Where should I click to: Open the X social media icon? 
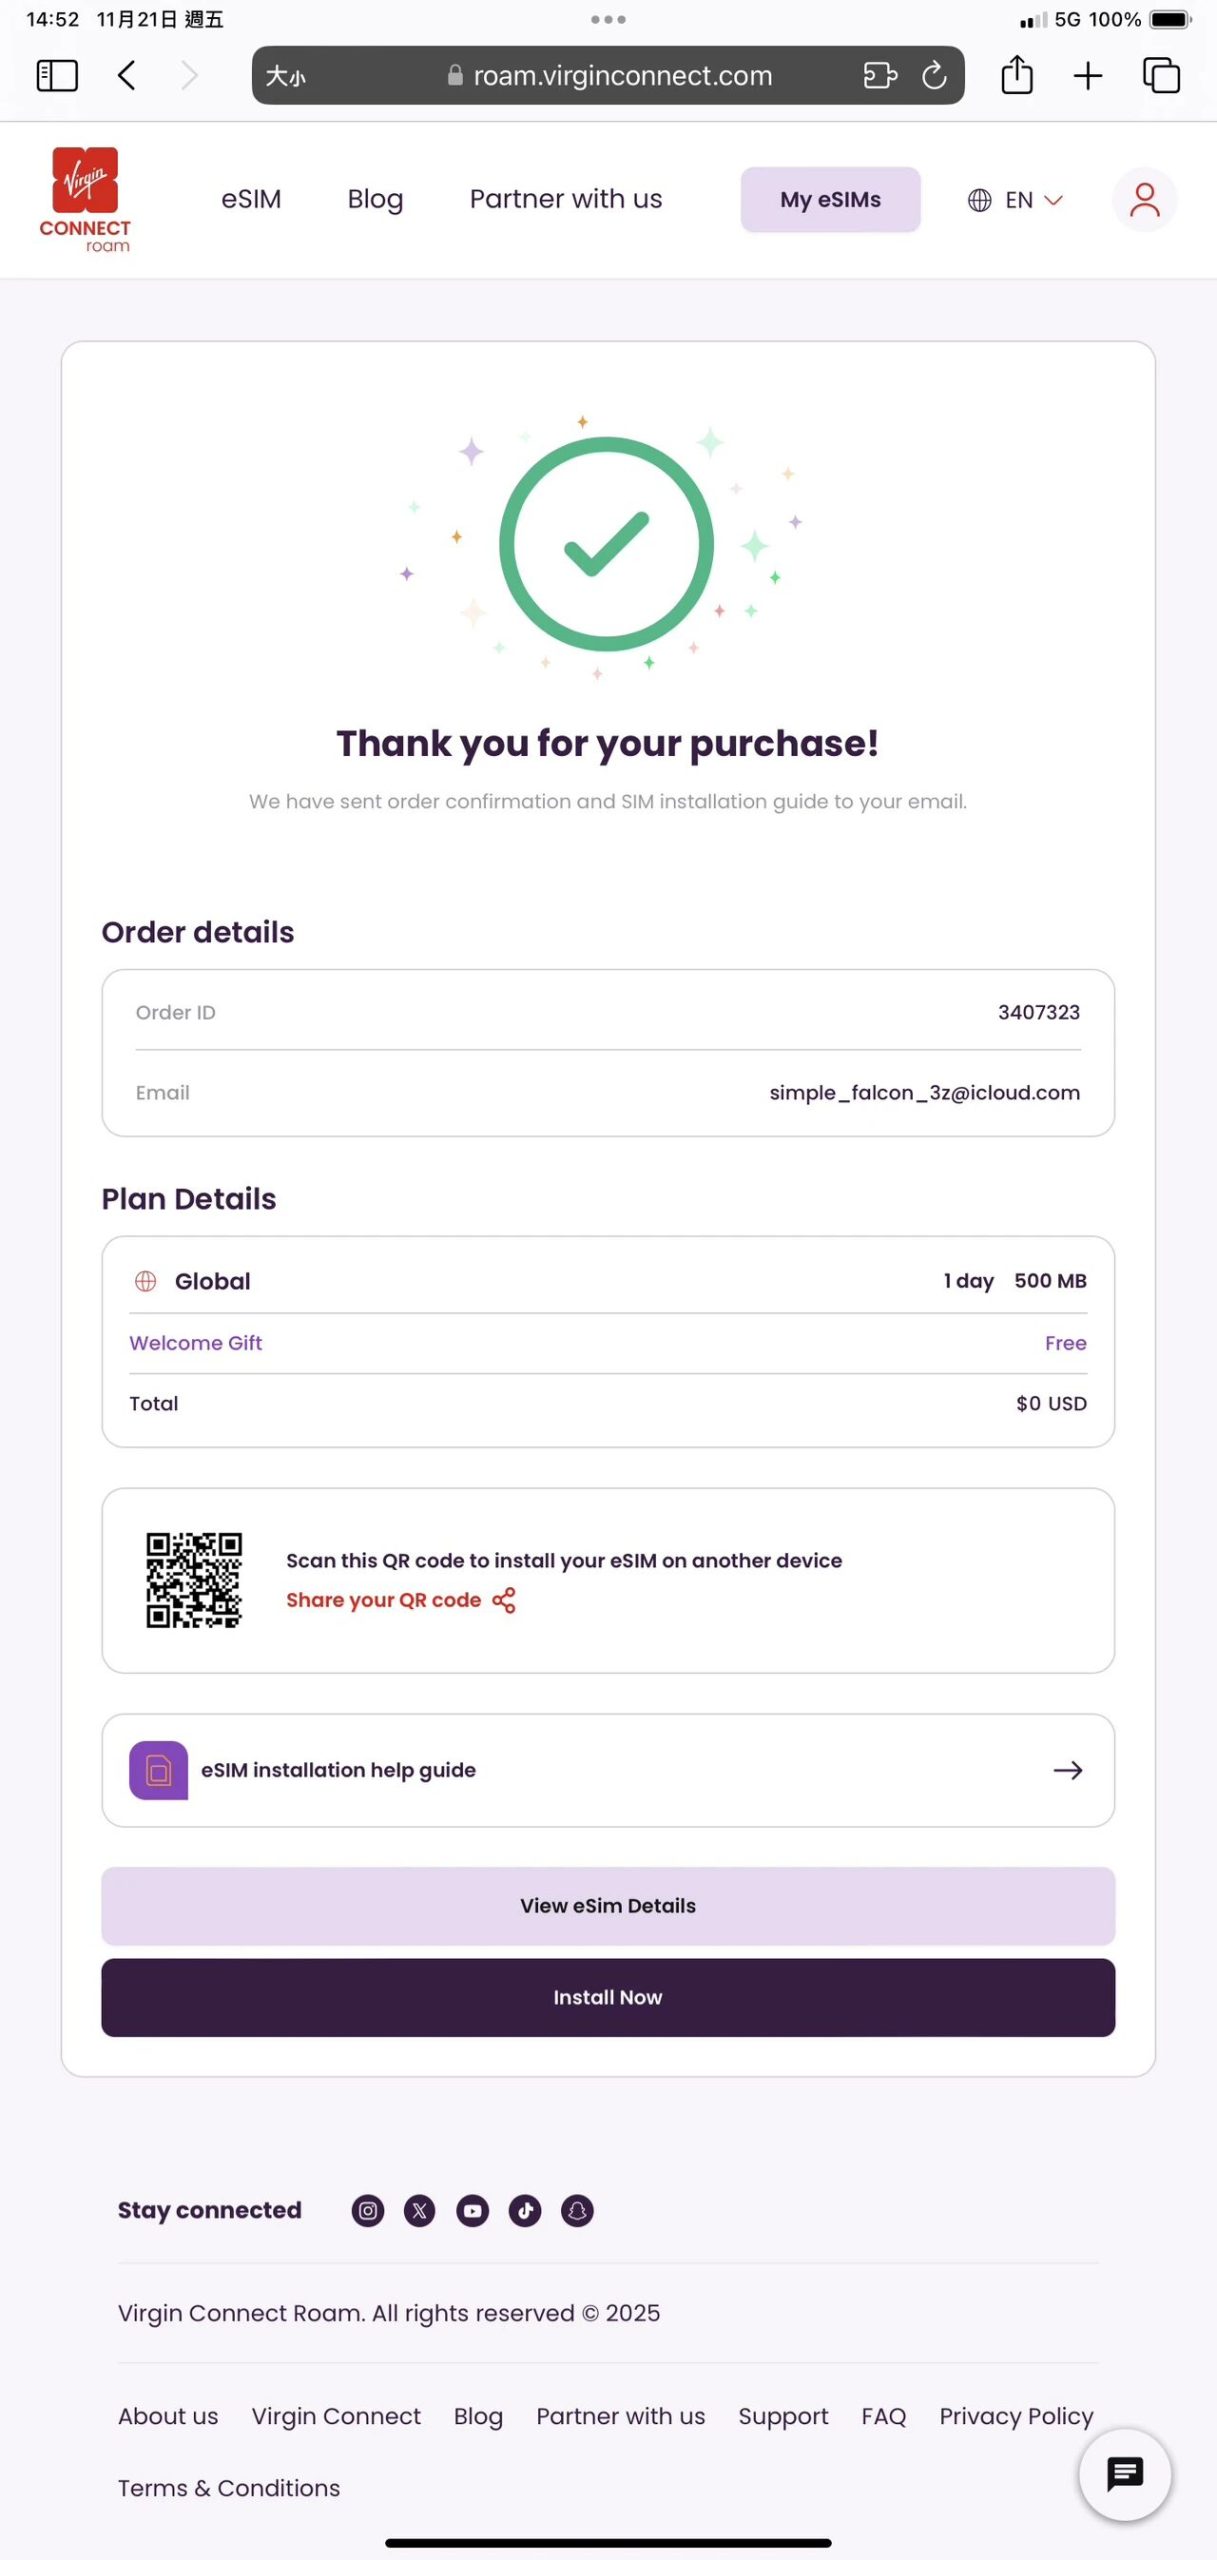(x=420, y=2210)
